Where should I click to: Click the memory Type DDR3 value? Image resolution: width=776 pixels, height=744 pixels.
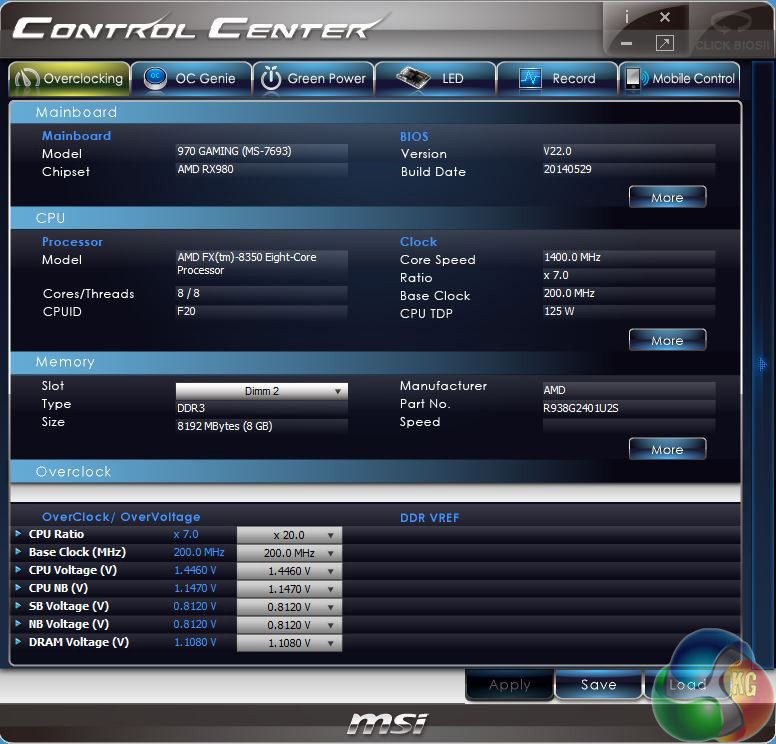point(262,408)
